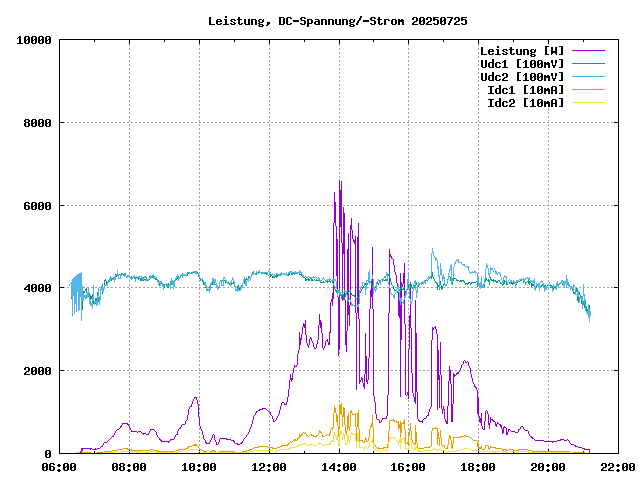Click the 10000 y-axis tick label
The width and height of the screenshot is (640, 480).
point(34,40)
